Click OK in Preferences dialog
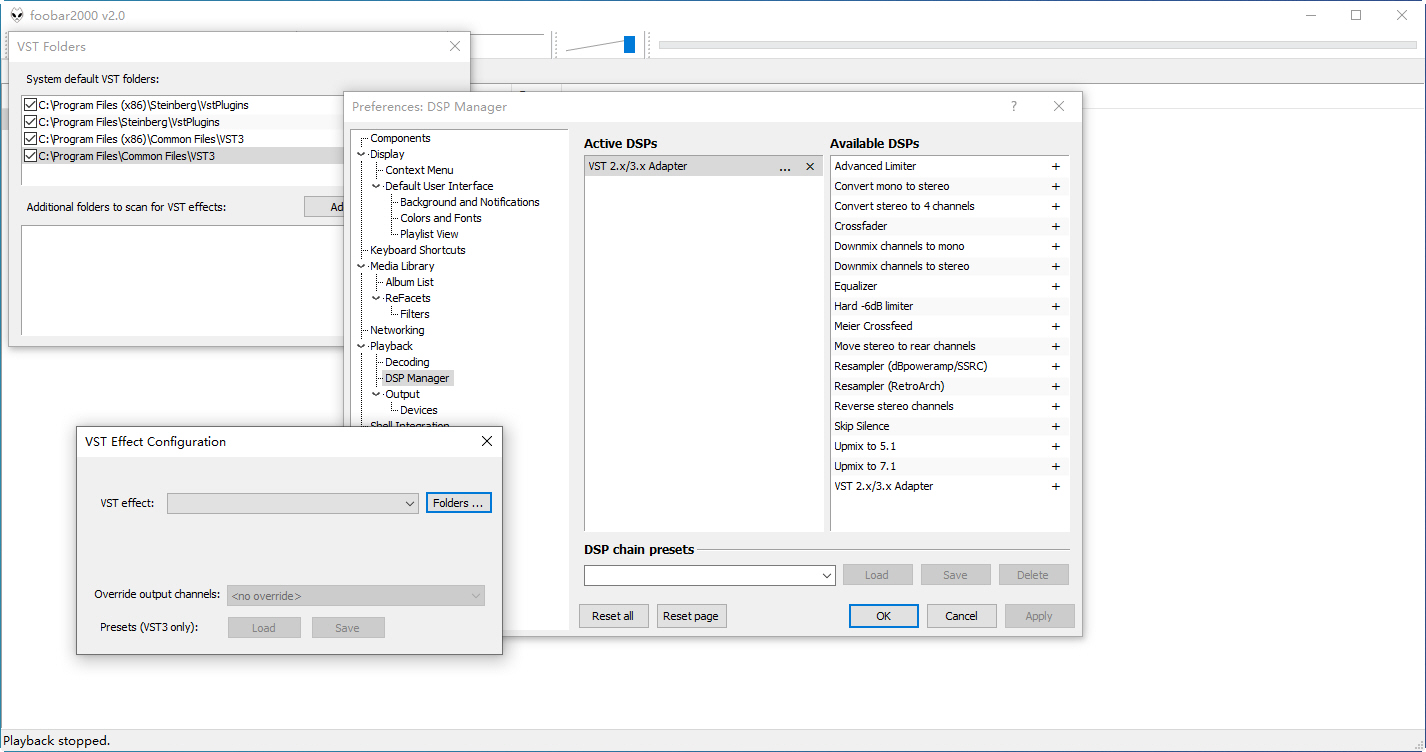Image resolution: width=1426 pixels, height=752 pixels. pyautogui.click(x=883, y=616)
